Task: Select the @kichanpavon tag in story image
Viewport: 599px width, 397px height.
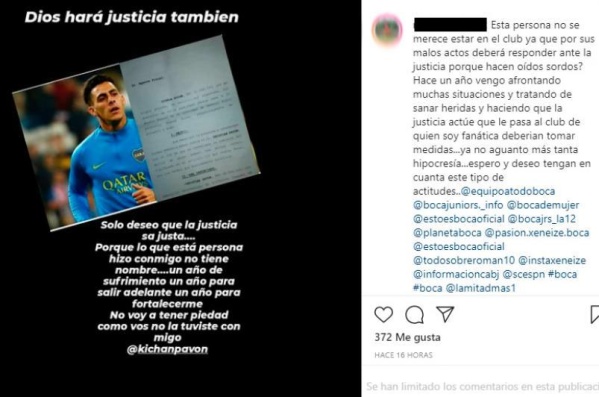Action: tap(167, 349)
